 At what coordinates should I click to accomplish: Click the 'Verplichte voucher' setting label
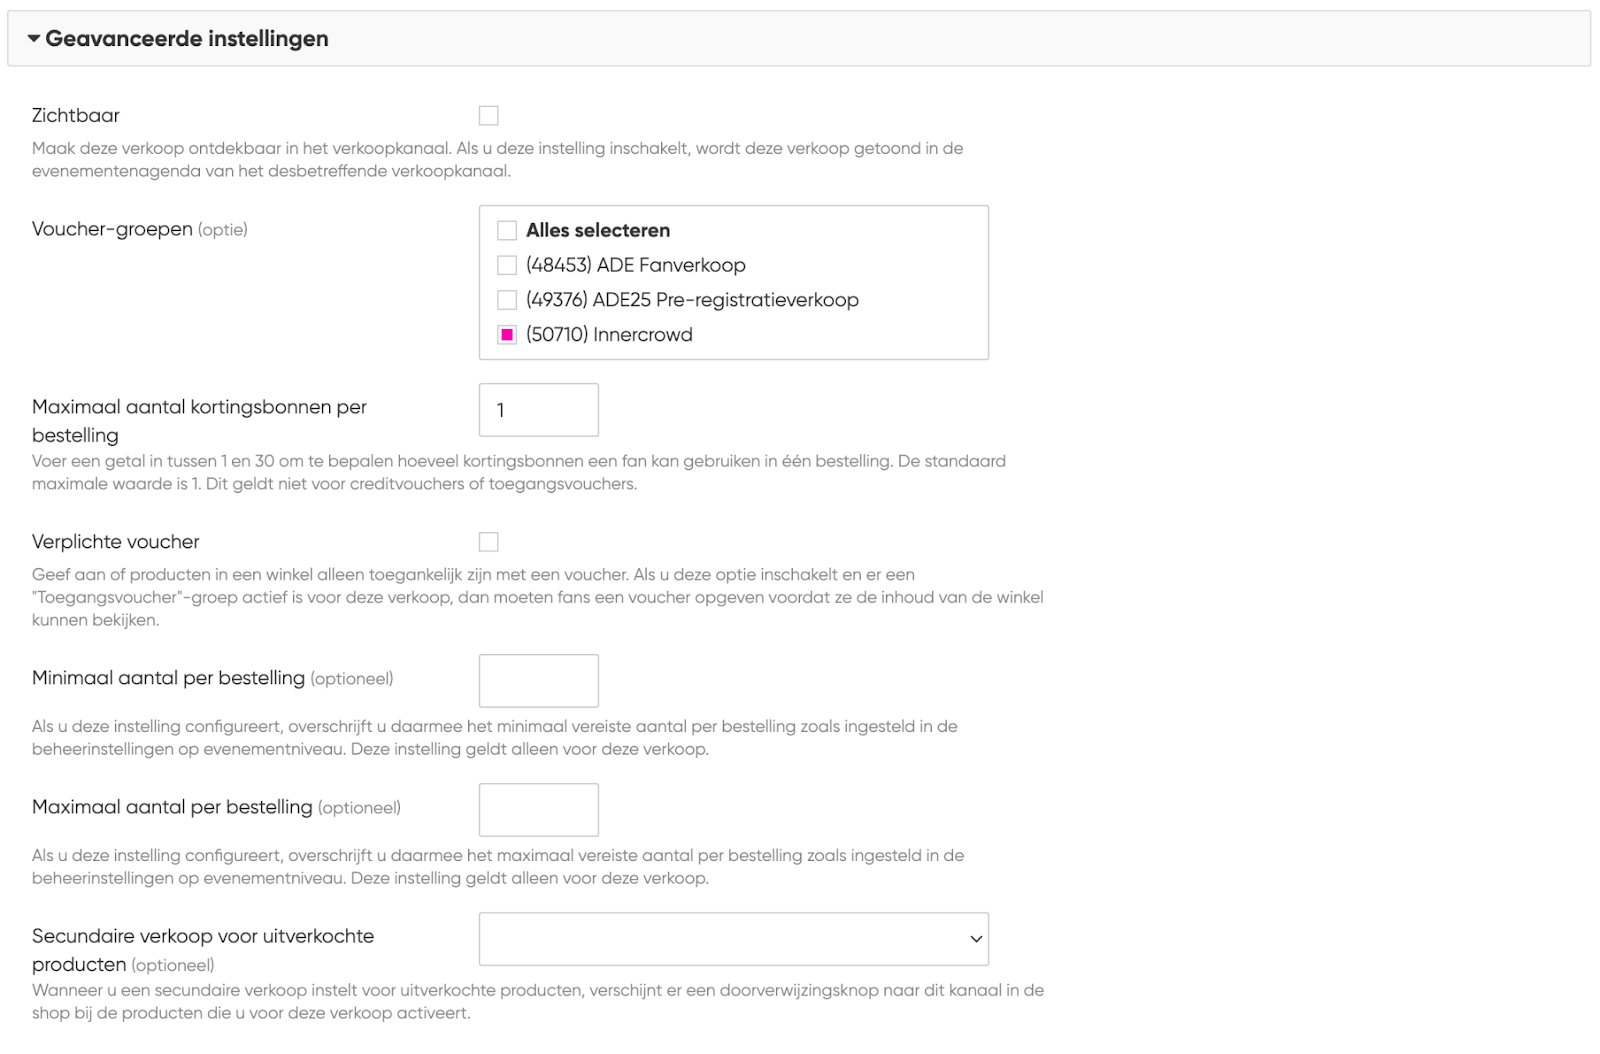[116, 542]
